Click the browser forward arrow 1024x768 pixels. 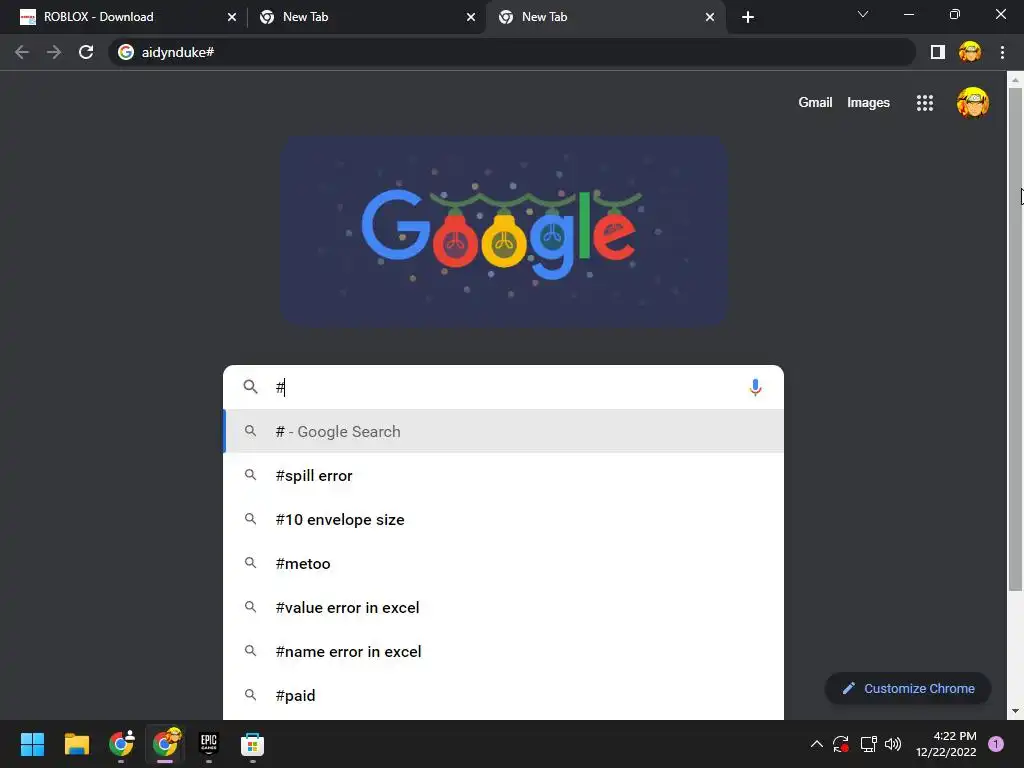tap(54, 52)
